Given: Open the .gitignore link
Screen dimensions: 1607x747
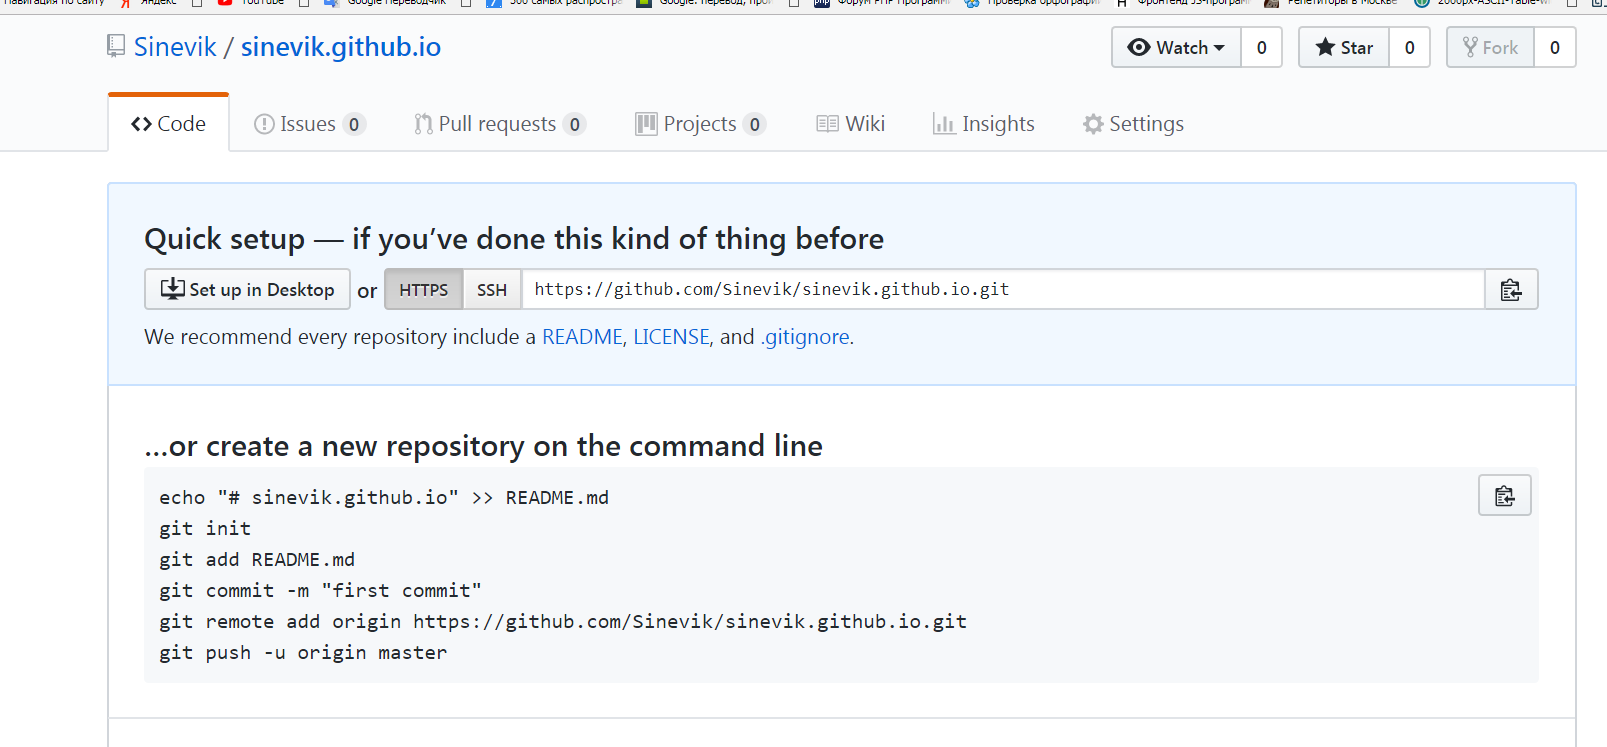Looking at the screenshot, I should 805,337.
